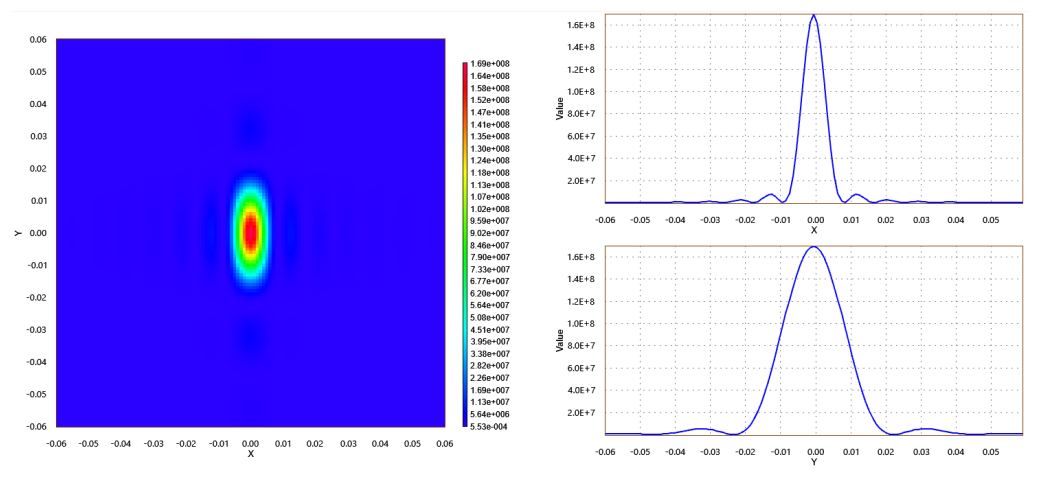The height and width of the screenshot is (483, 1037).
Task: Click the -0.03 tick on the heatmap Y axis
Action: pos(36,329)
